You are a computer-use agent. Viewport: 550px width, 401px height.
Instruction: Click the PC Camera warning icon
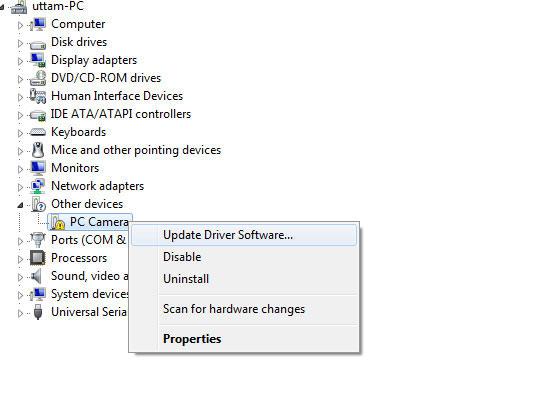click(x=57, y=222)
